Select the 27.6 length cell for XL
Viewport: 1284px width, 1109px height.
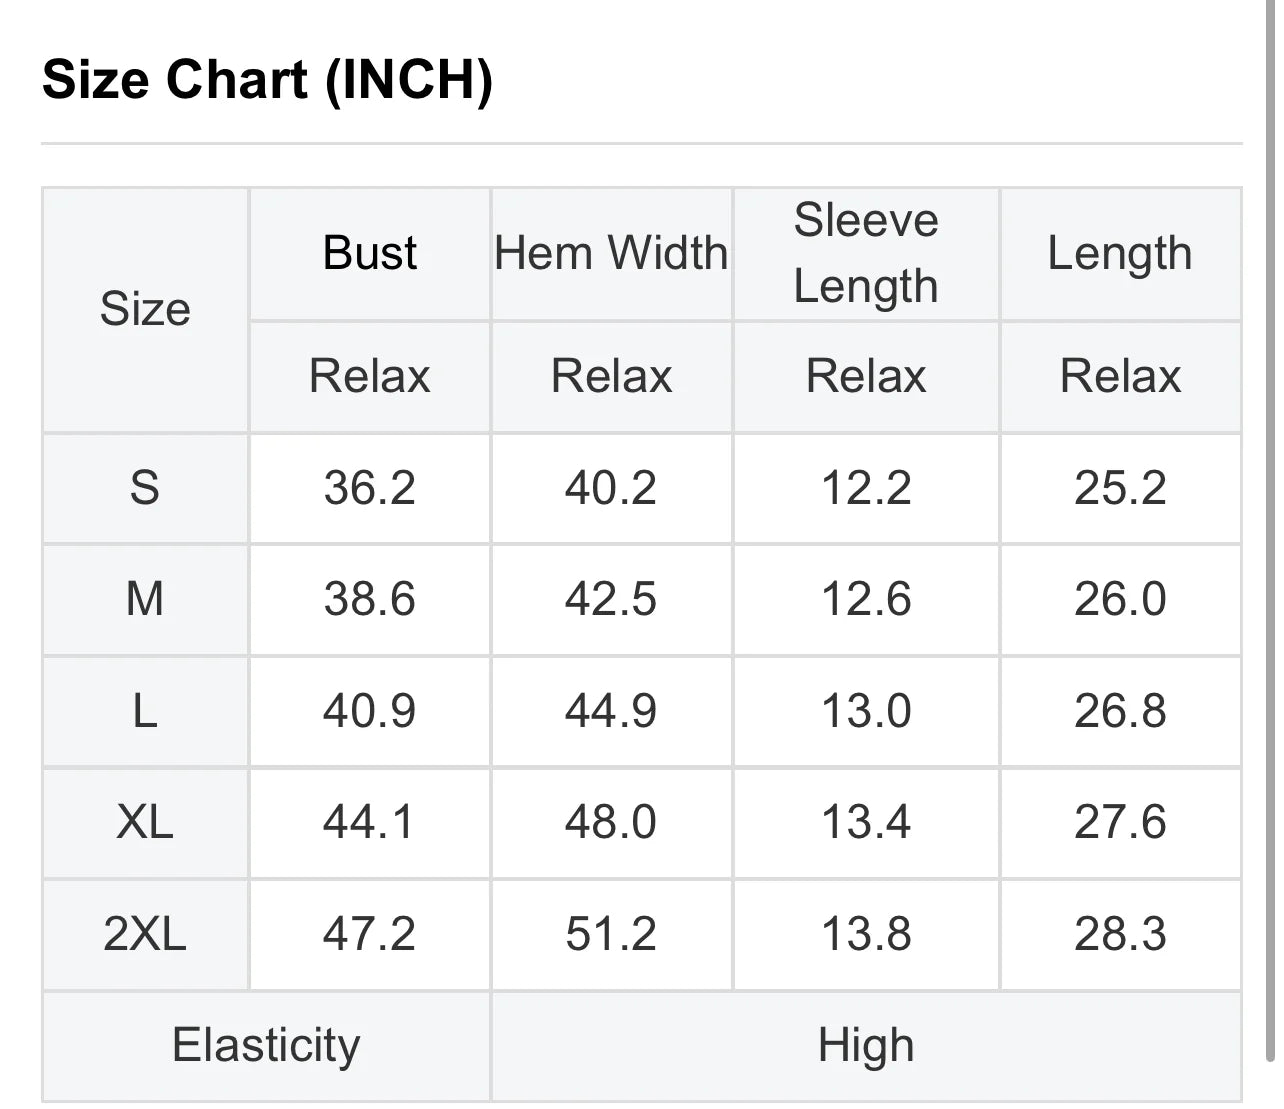(x=1120, y=822)
